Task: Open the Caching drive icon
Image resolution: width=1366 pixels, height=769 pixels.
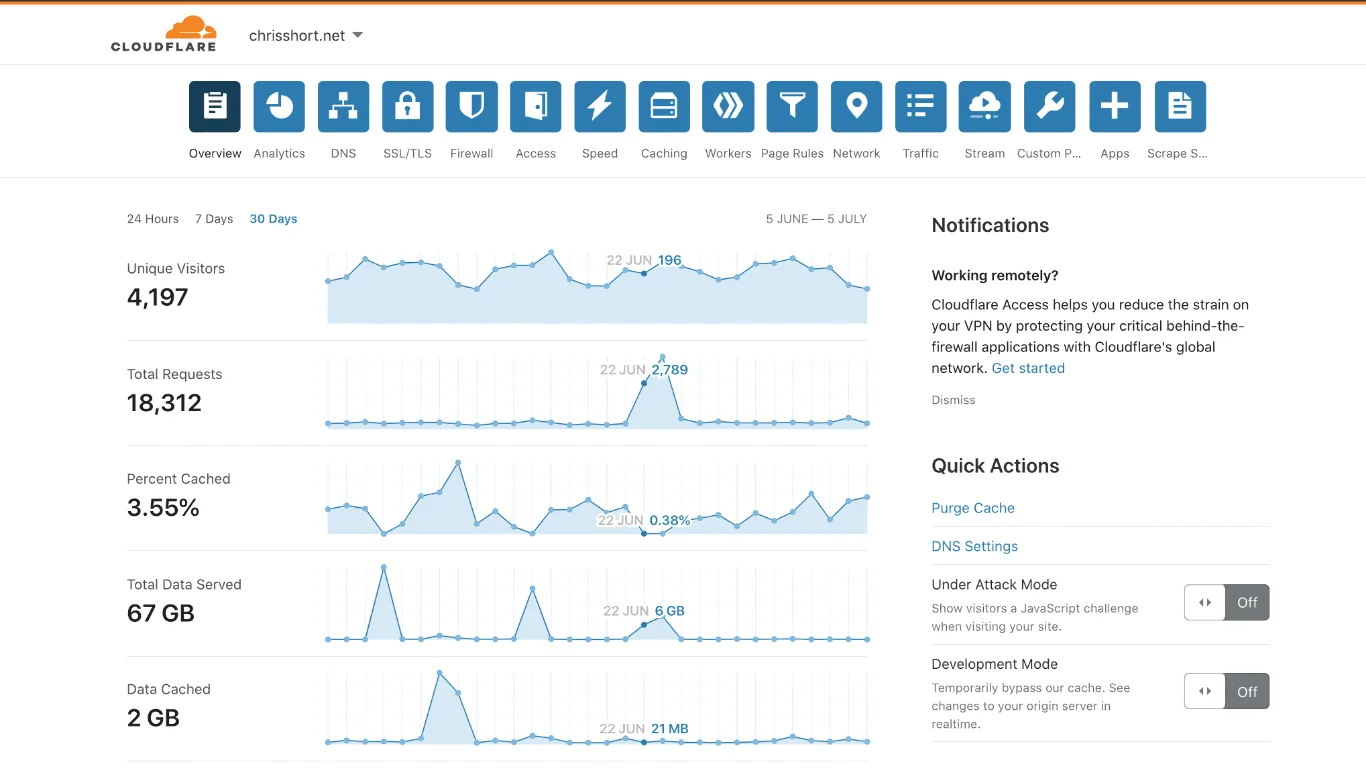Action: (664, 107)
